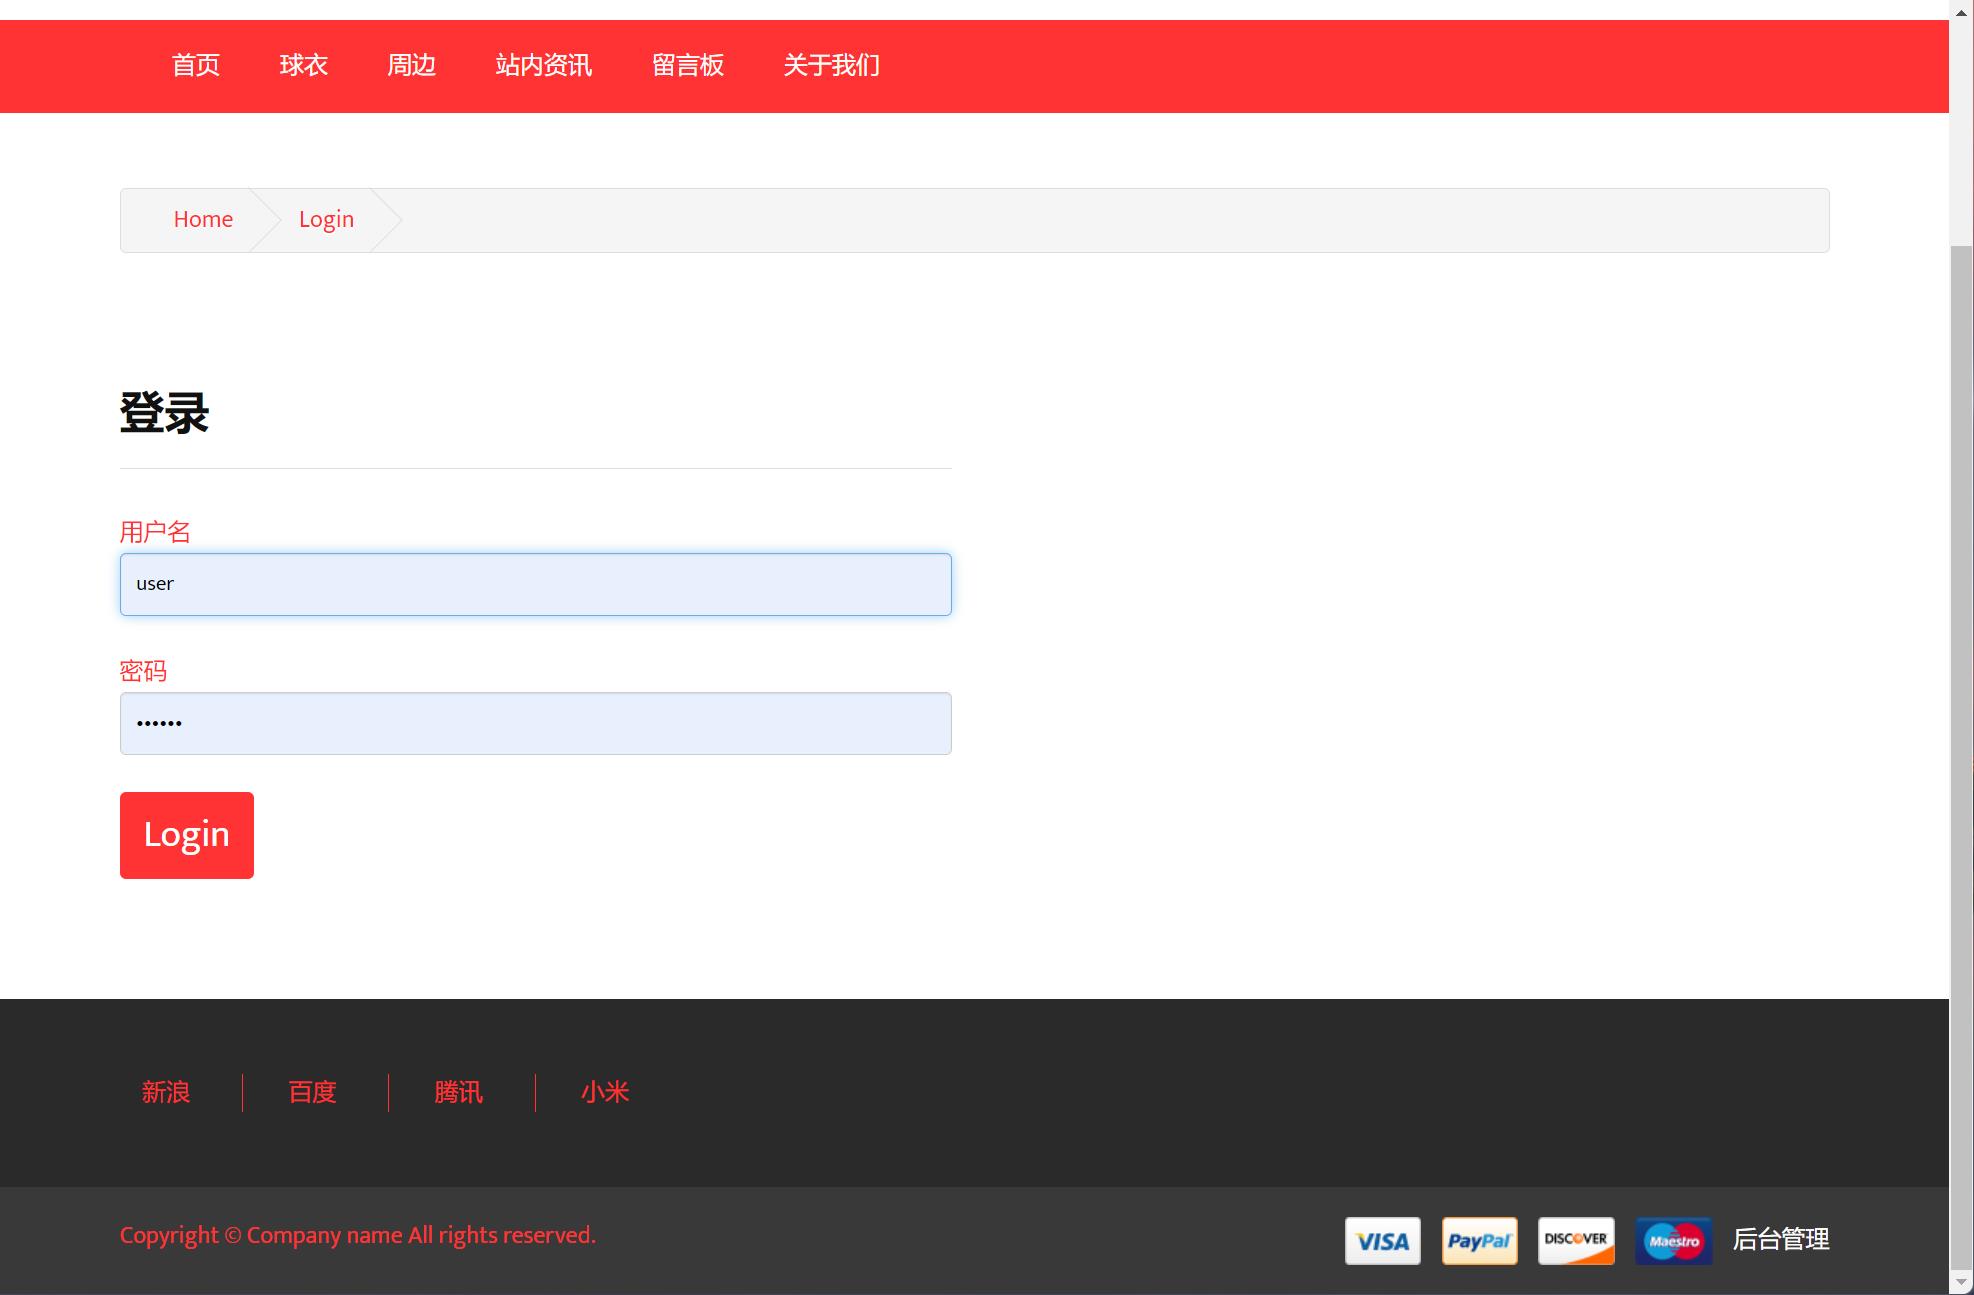Open the 留言板 page
This screenshot has height=1295, width=1974.
(x=687, y=66)
